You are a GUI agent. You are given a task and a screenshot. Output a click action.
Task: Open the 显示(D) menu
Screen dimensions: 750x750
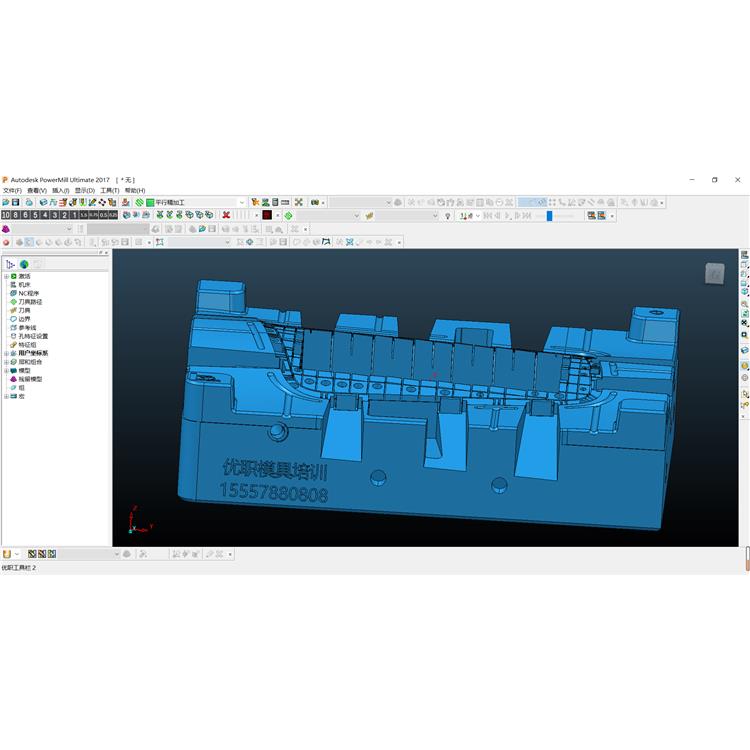click(85, 190)
